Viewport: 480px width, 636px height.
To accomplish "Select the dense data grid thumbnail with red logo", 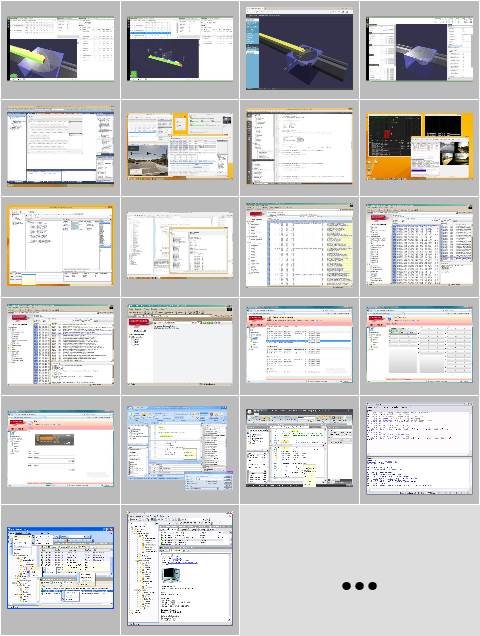I will click(420, 245).
